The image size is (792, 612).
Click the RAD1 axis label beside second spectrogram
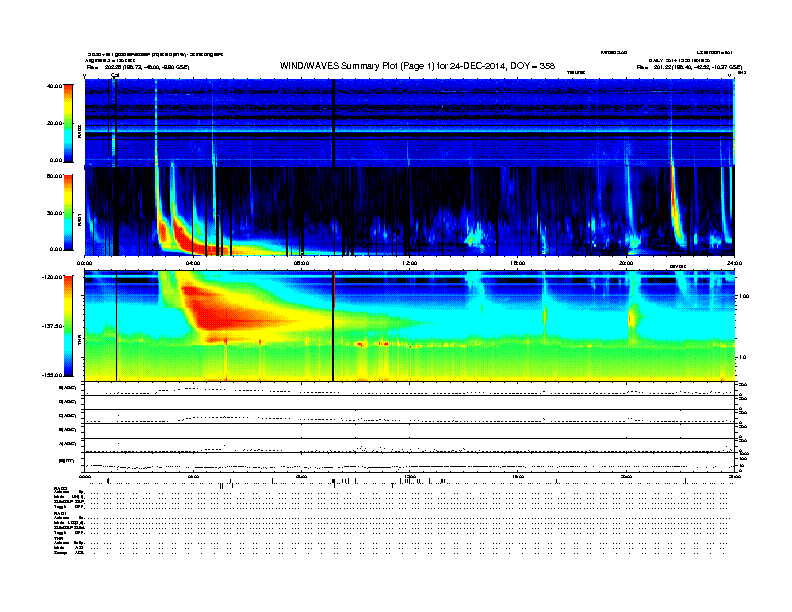(80, 219)
